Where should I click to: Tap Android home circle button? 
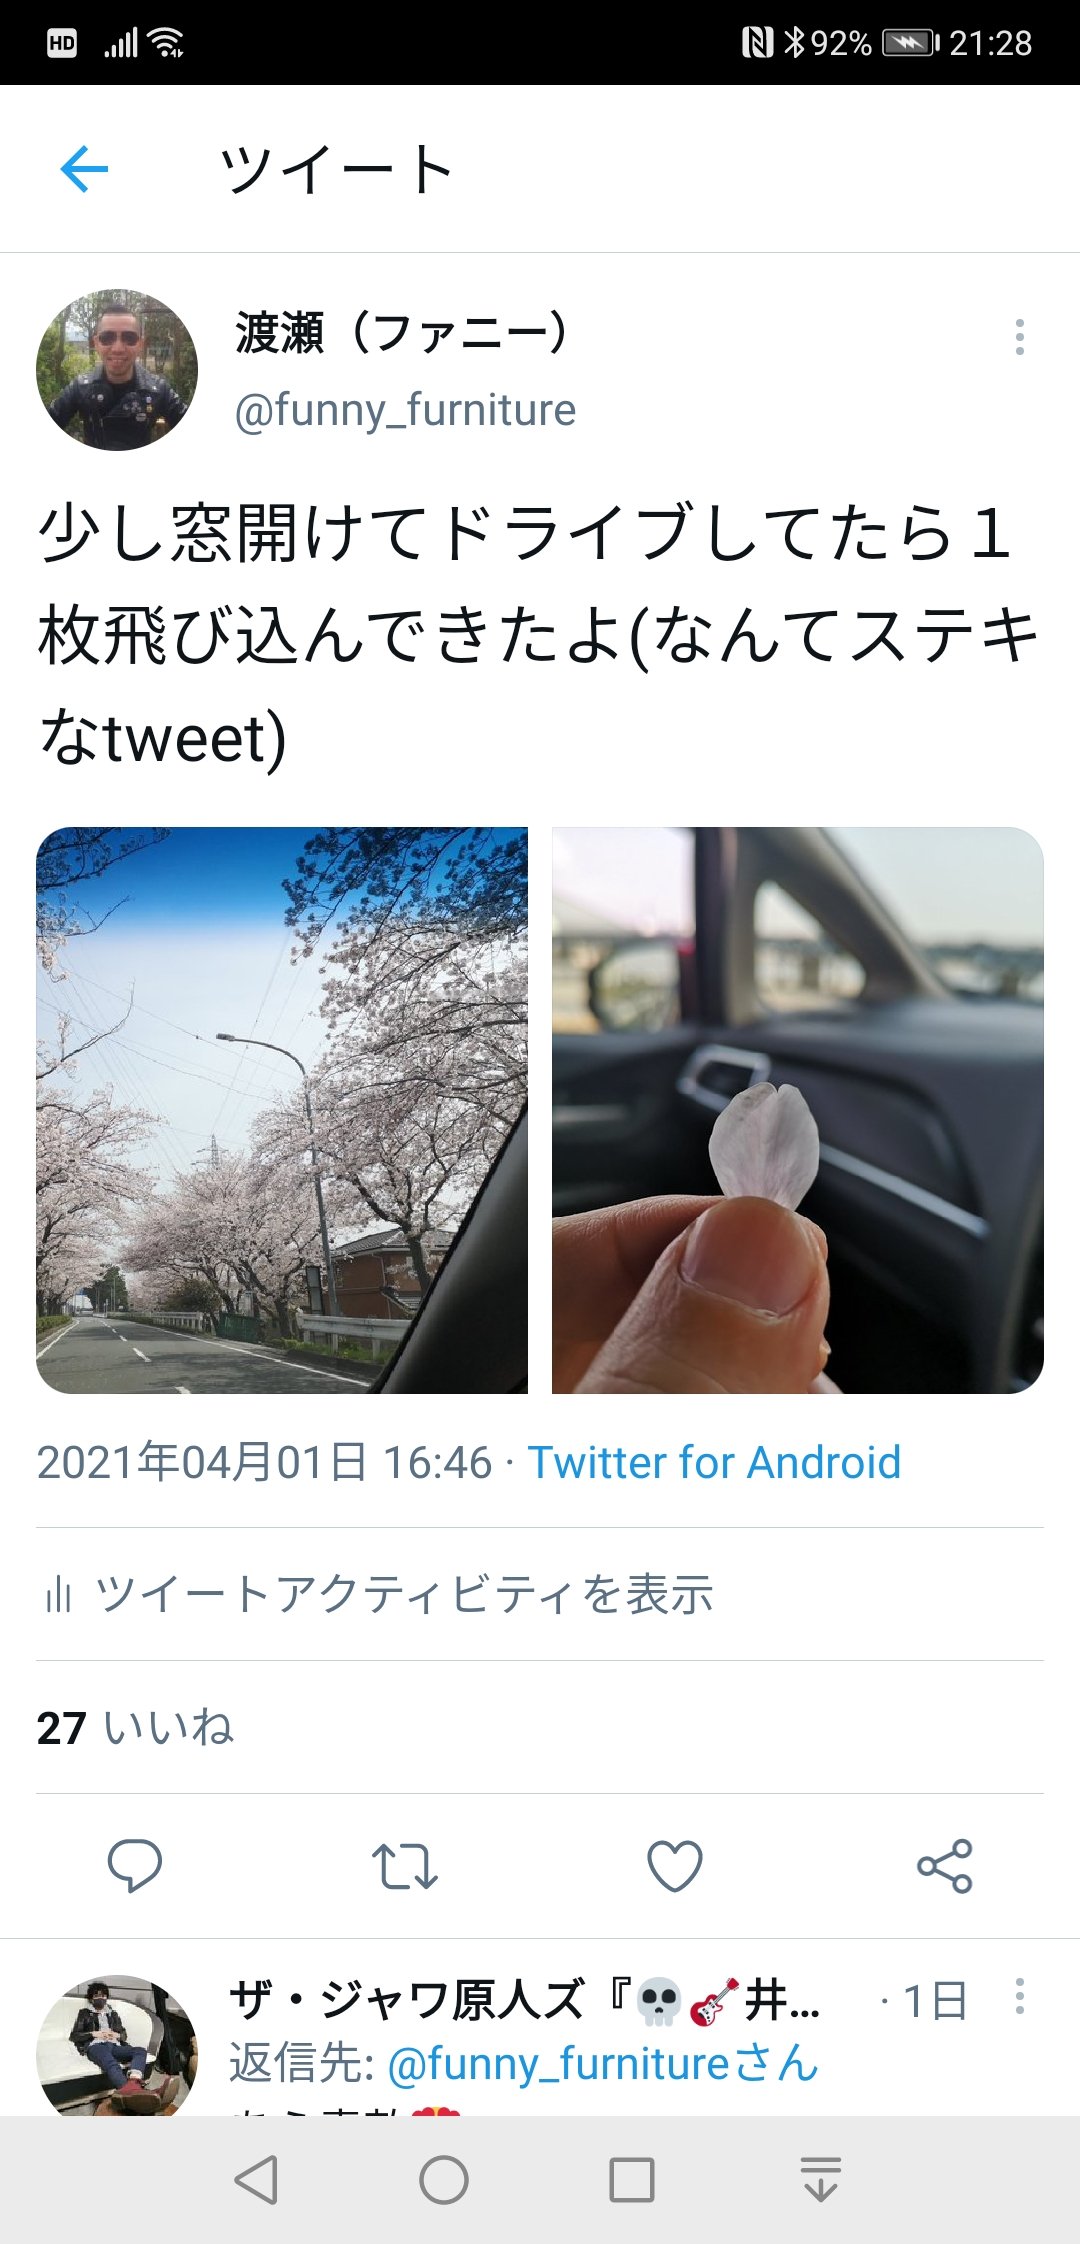(x=444, y=2180)
